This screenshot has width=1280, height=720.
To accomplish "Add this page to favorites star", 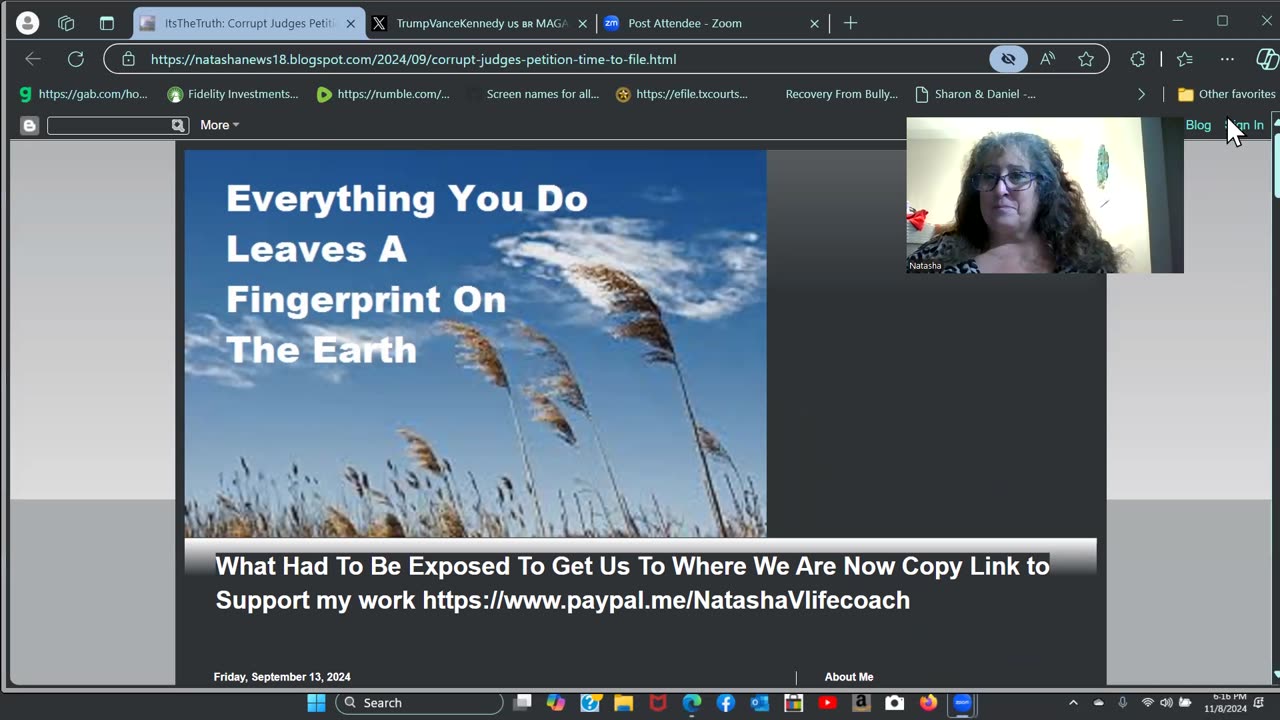I will pos(1086,59).
